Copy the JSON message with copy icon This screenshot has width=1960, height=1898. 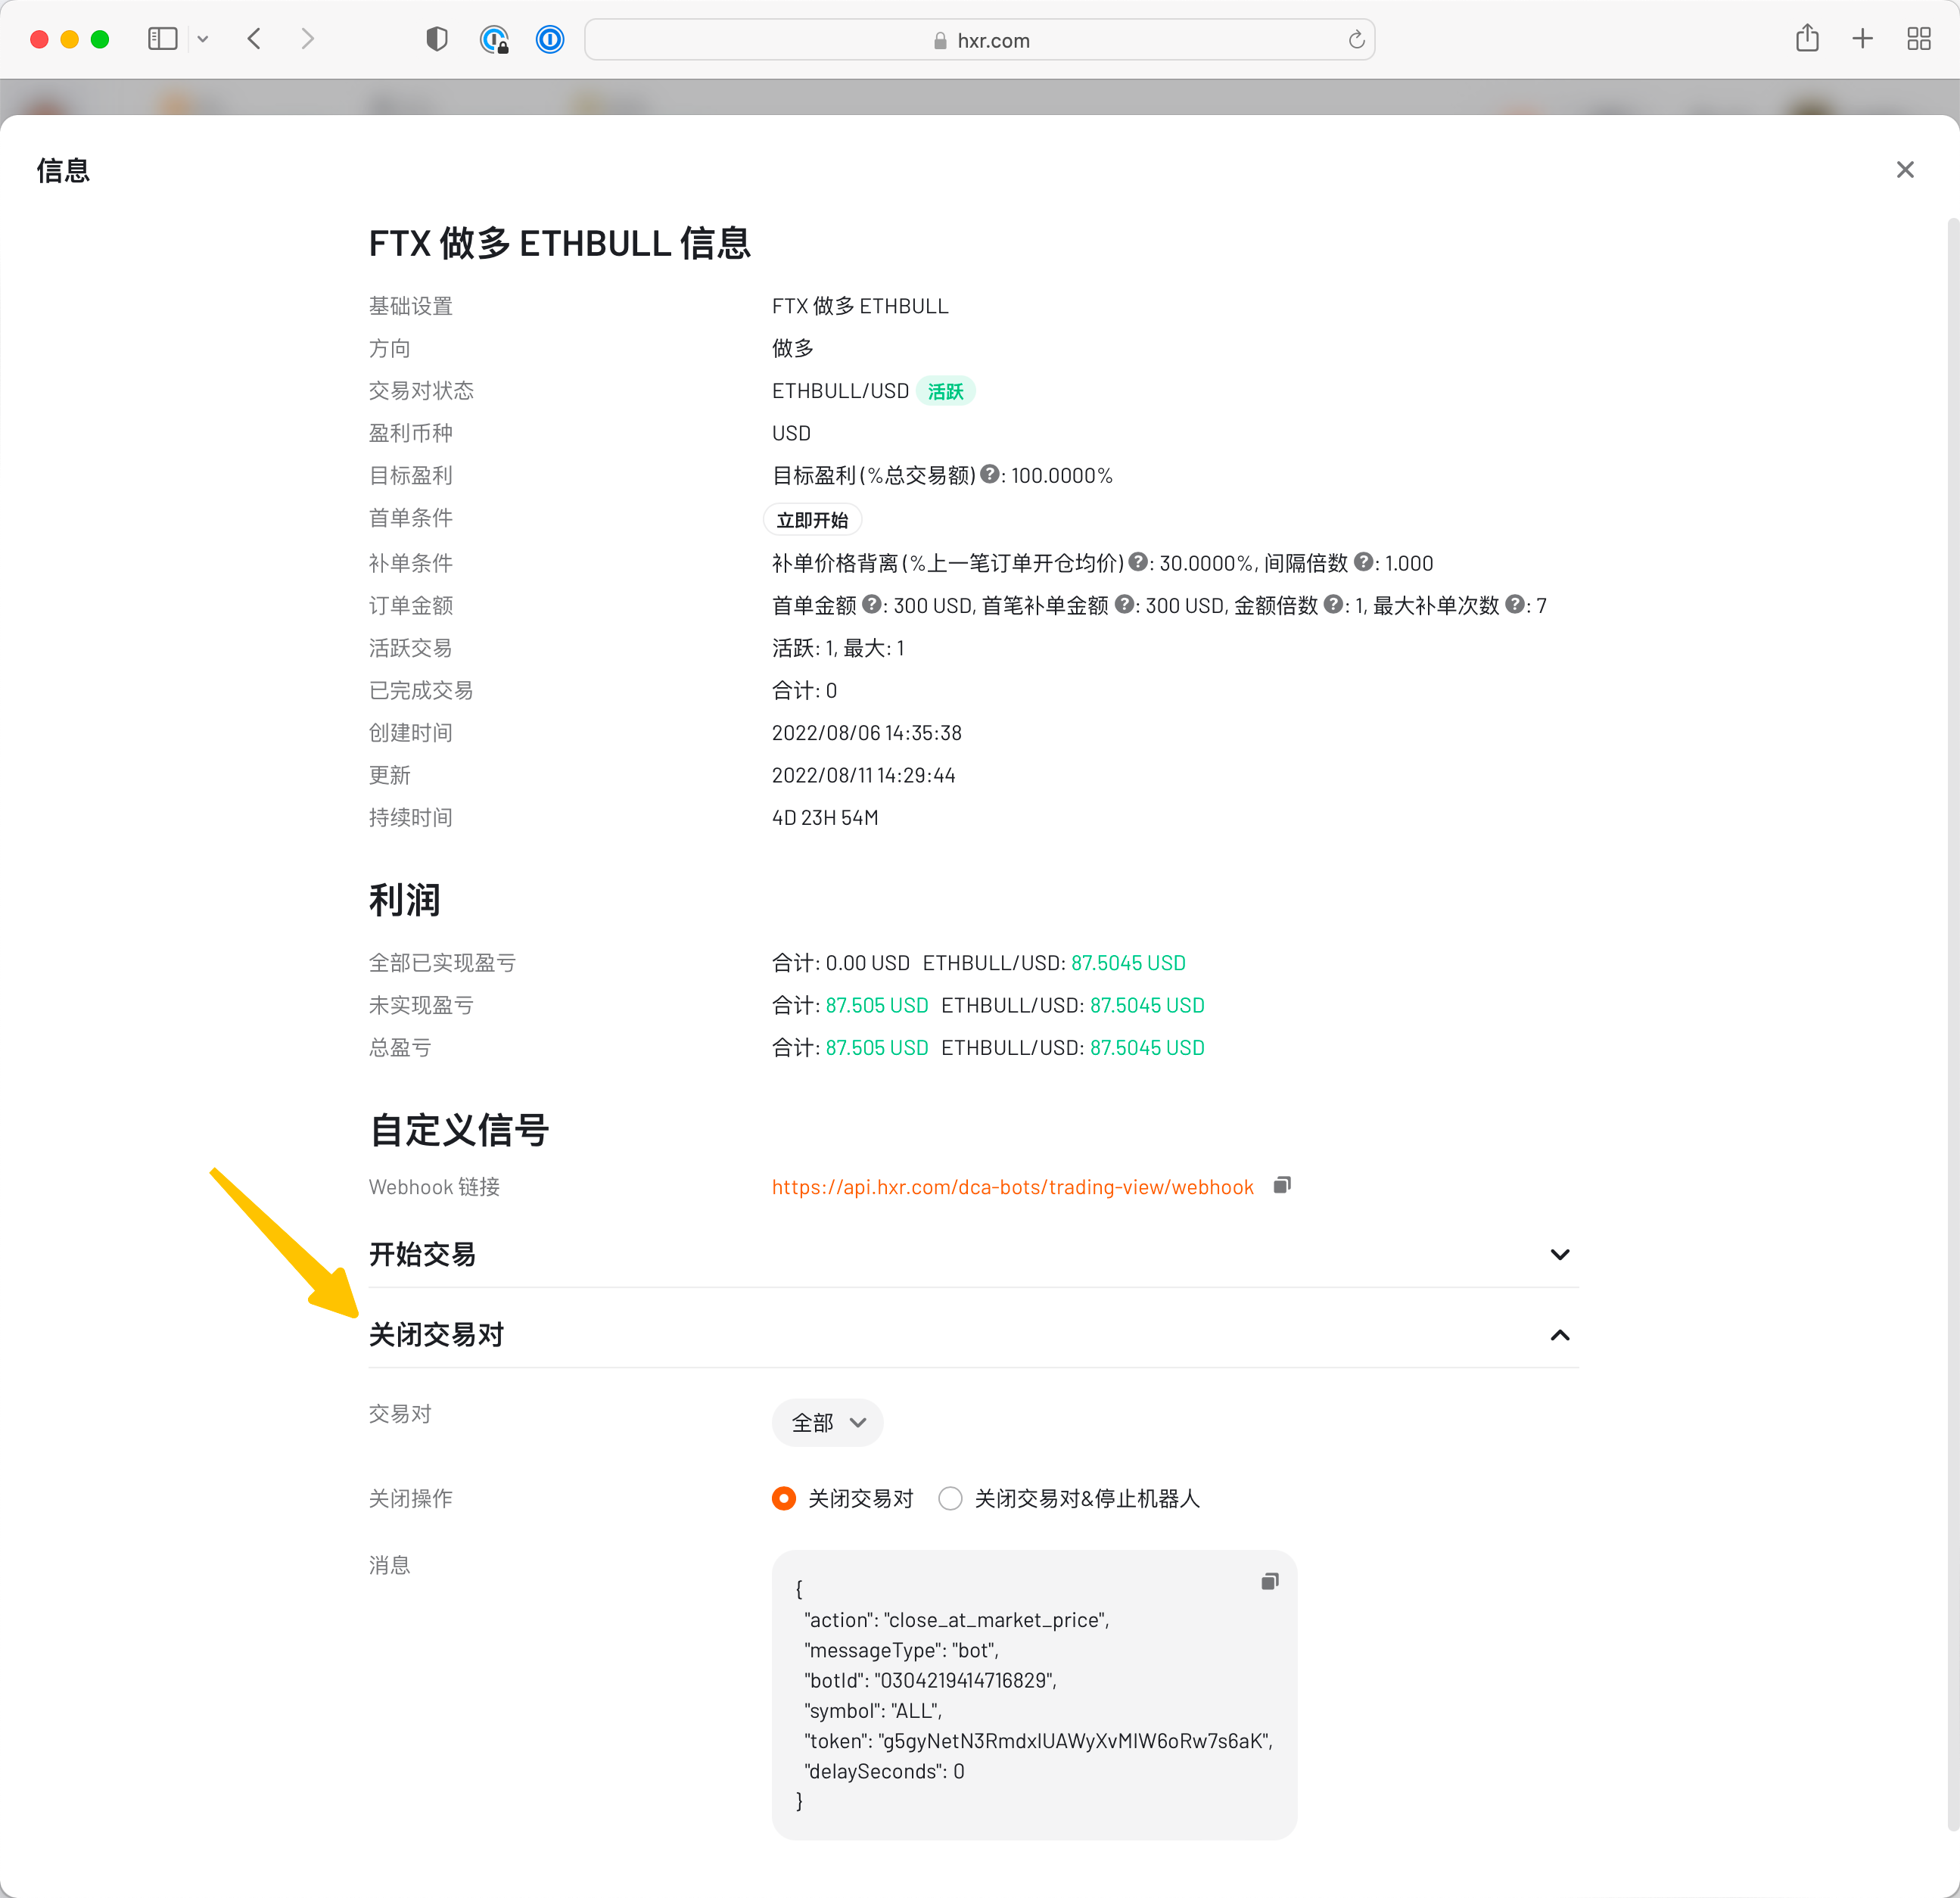click(x=1270, y=1581)
